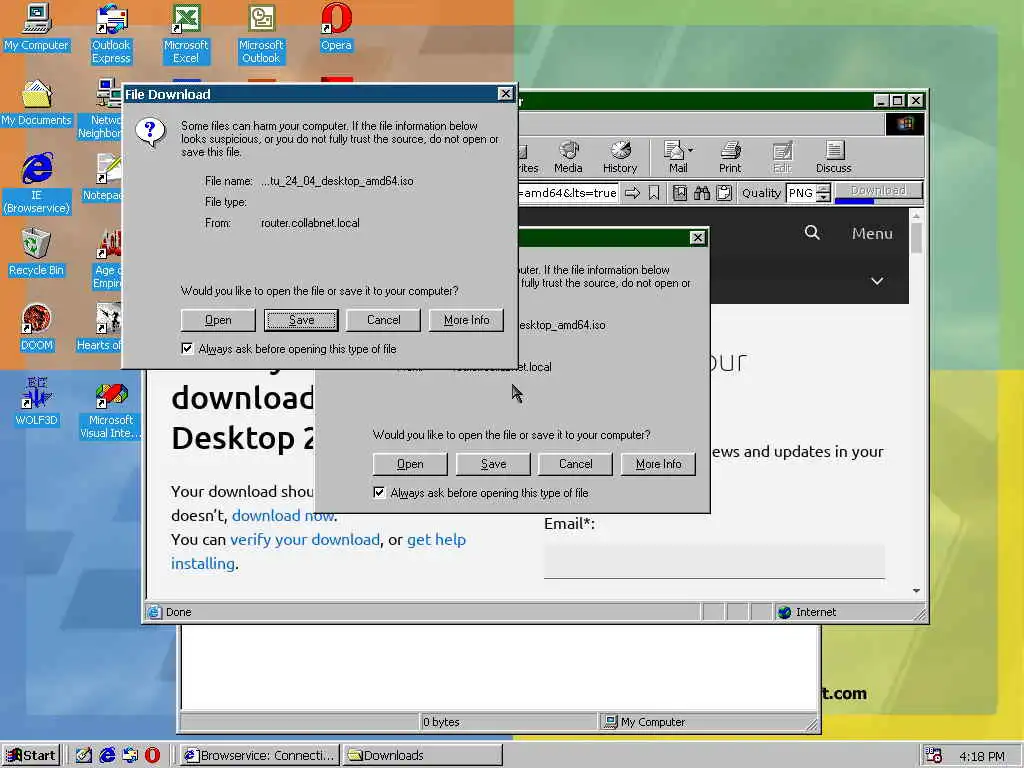This screenshot has width=1024, height=768.
Task: Click More Info in the rear download dialog
Action: pyautogui.click(x=658, y=464)
